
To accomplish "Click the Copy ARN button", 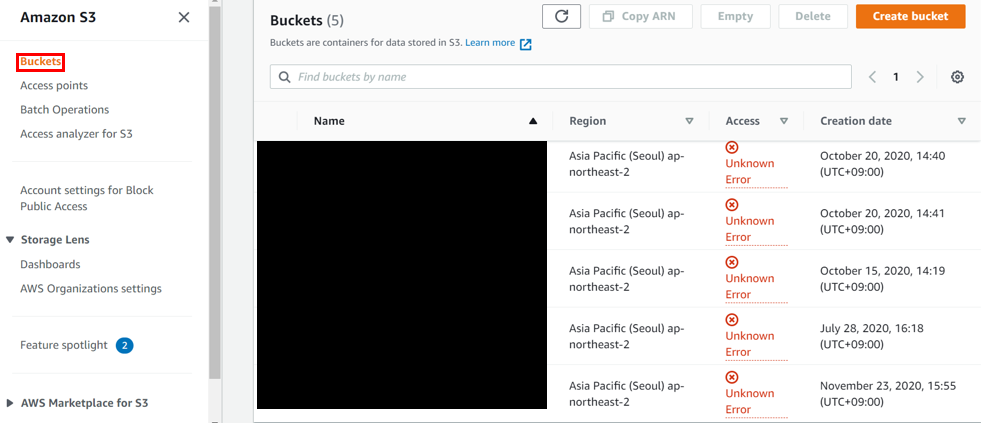I will (641, 16).
